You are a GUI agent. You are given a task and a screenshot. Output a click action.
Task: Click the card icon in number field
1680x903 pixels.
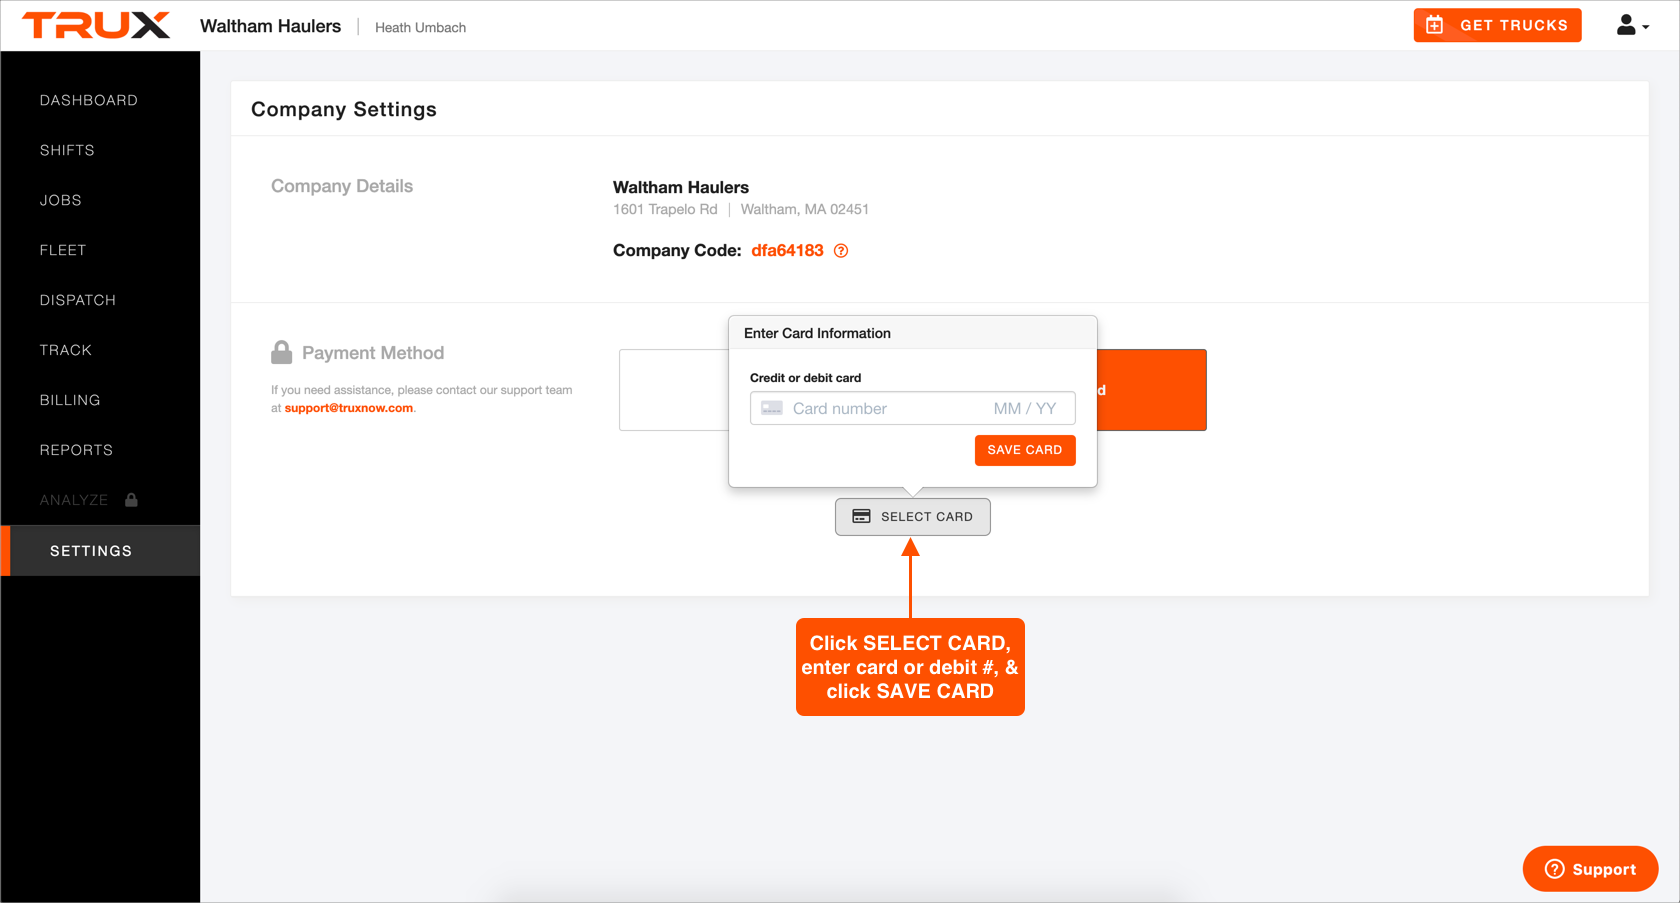[x=772, y=408]
